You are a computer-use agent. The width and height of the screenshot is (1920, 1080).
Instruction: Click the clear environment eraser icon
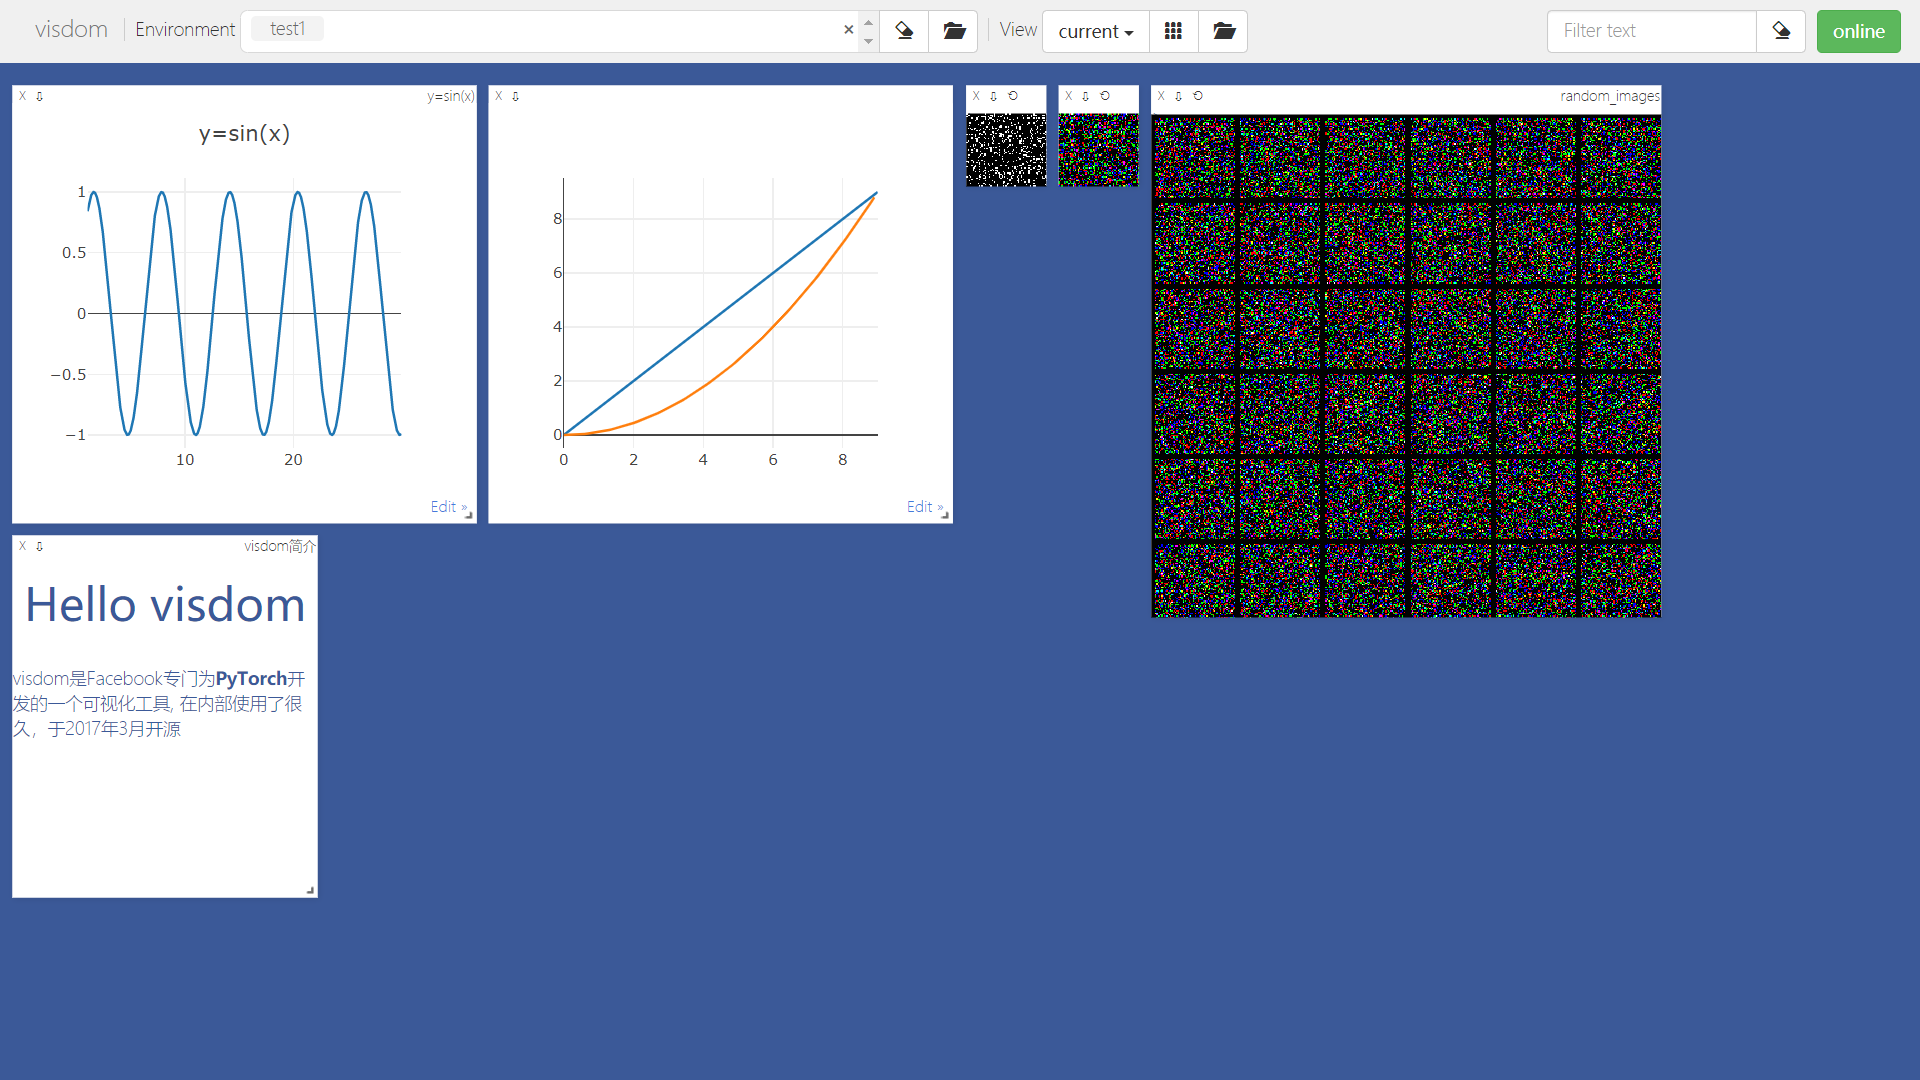point(904,31)
